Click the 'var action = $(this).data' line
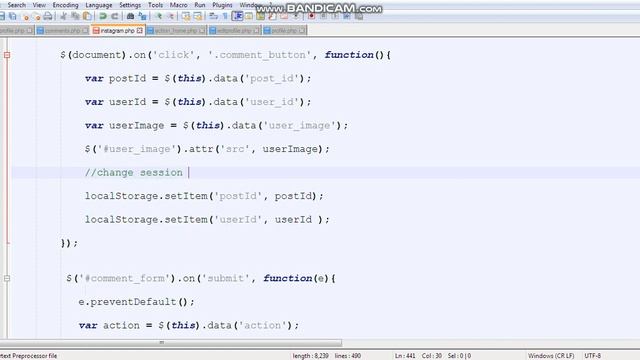Screen dimensions: 640x360 point(189,325)
